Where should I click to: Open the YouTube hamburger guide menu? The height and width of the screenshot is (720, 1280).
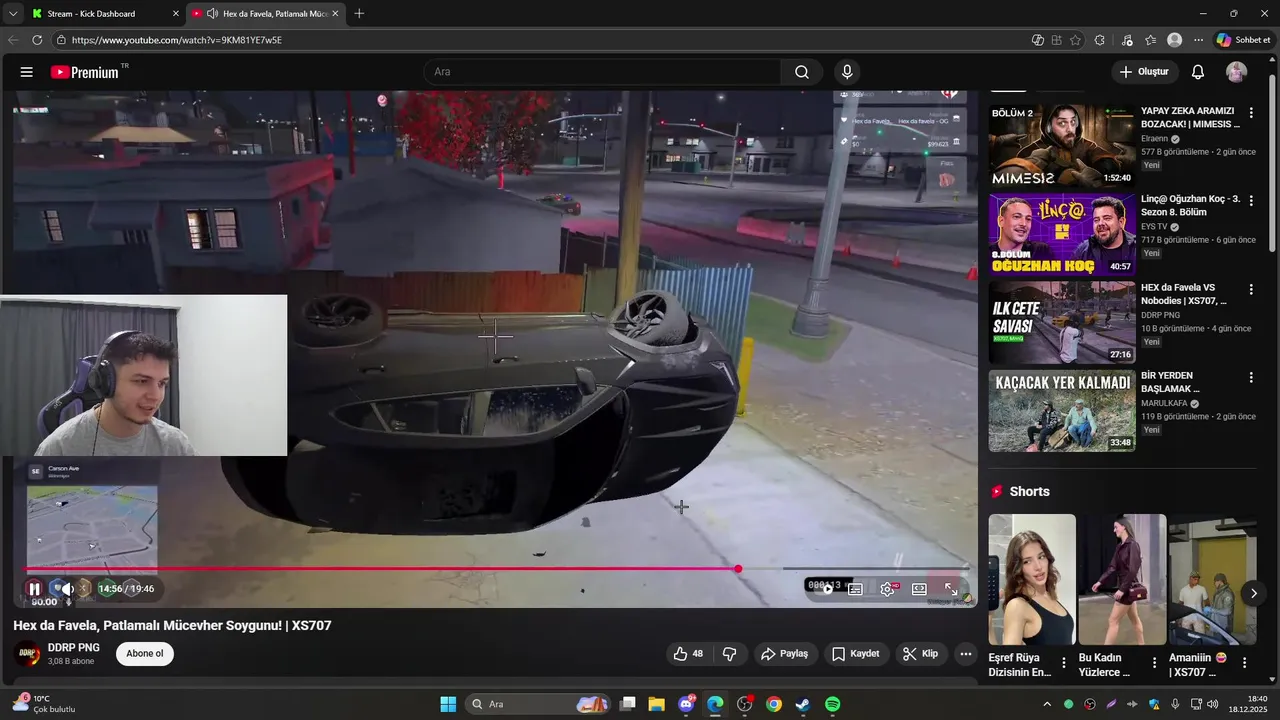pos(27,72)
